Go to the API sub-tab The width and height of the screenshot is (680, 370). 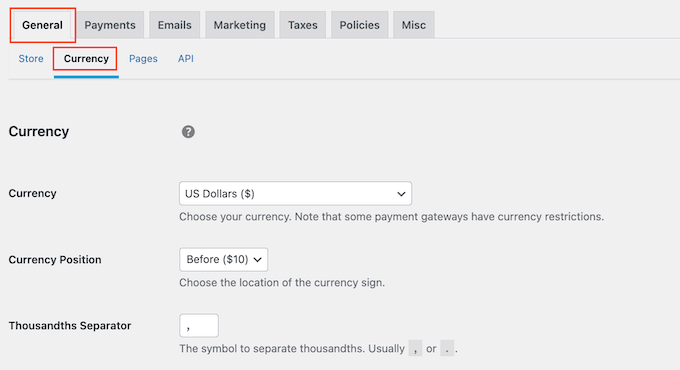click(186, 59)
